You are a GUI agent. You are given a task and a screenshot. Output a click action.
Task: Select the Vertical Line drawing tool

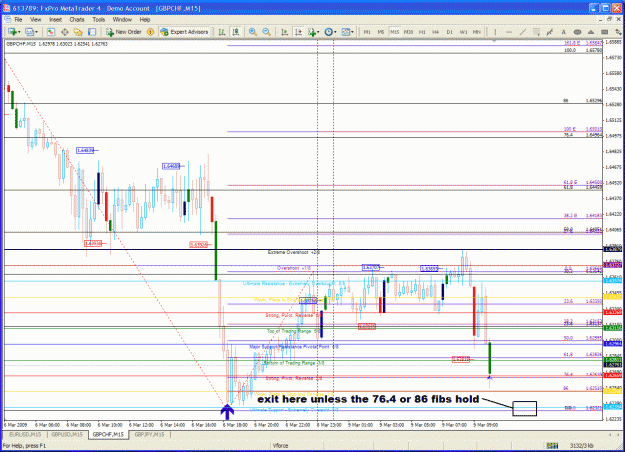point(495,32)
